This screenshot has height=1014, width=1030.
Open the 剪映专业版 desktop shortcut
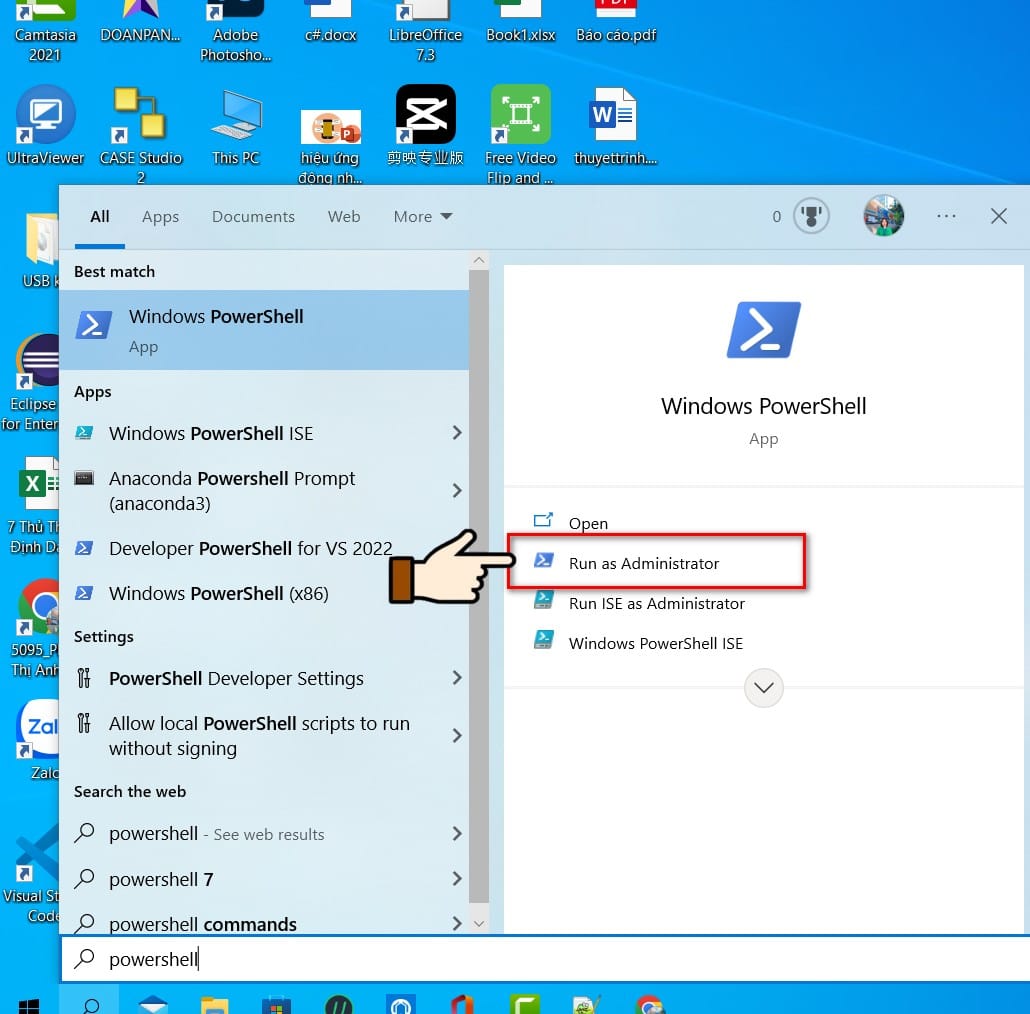pyautogui.click(x=425, y=125)
